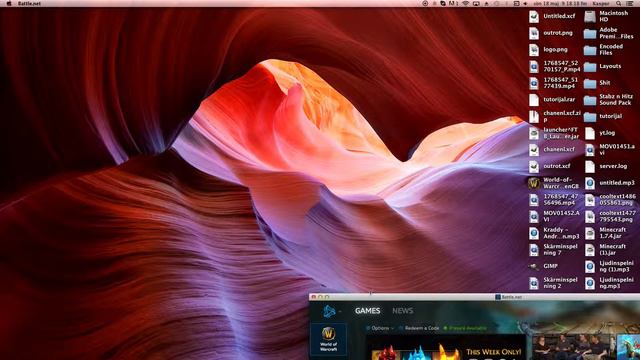Select outrot.png file on desktop
The image size is (640, 360).
(551, 33)
